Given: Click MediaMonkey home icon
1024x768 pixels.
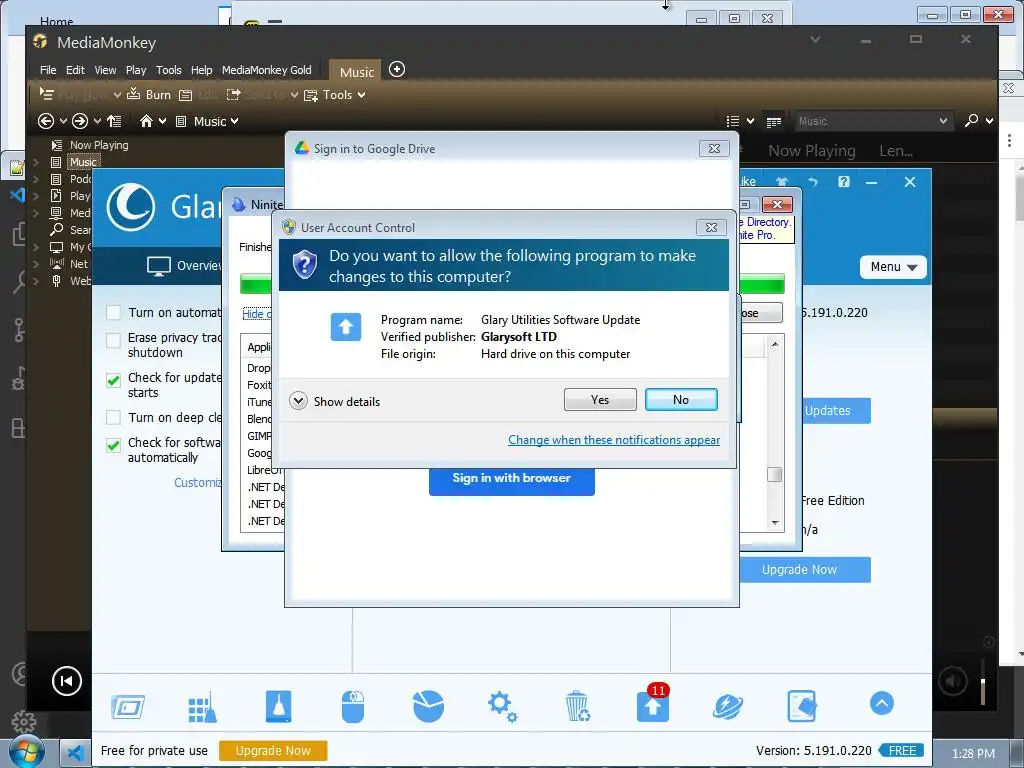Looking at the screenshot, I should coord(146,121).
